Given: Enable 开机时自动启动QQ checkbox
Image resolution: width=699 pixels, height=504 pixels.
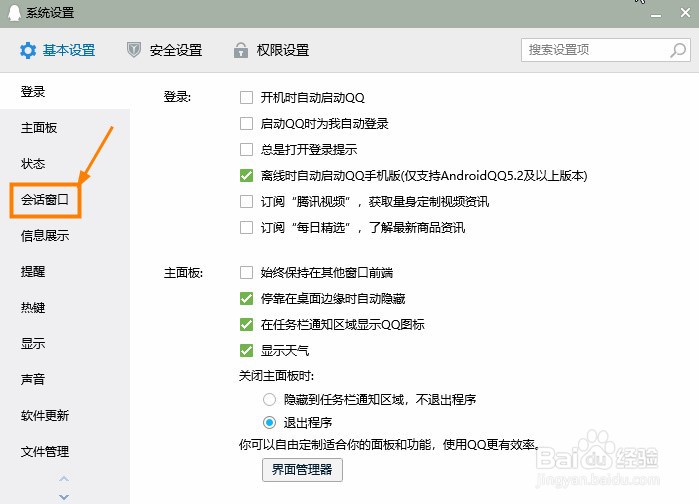Looking at the screenshot, I should pyautogui.click(x=246, y=97).
